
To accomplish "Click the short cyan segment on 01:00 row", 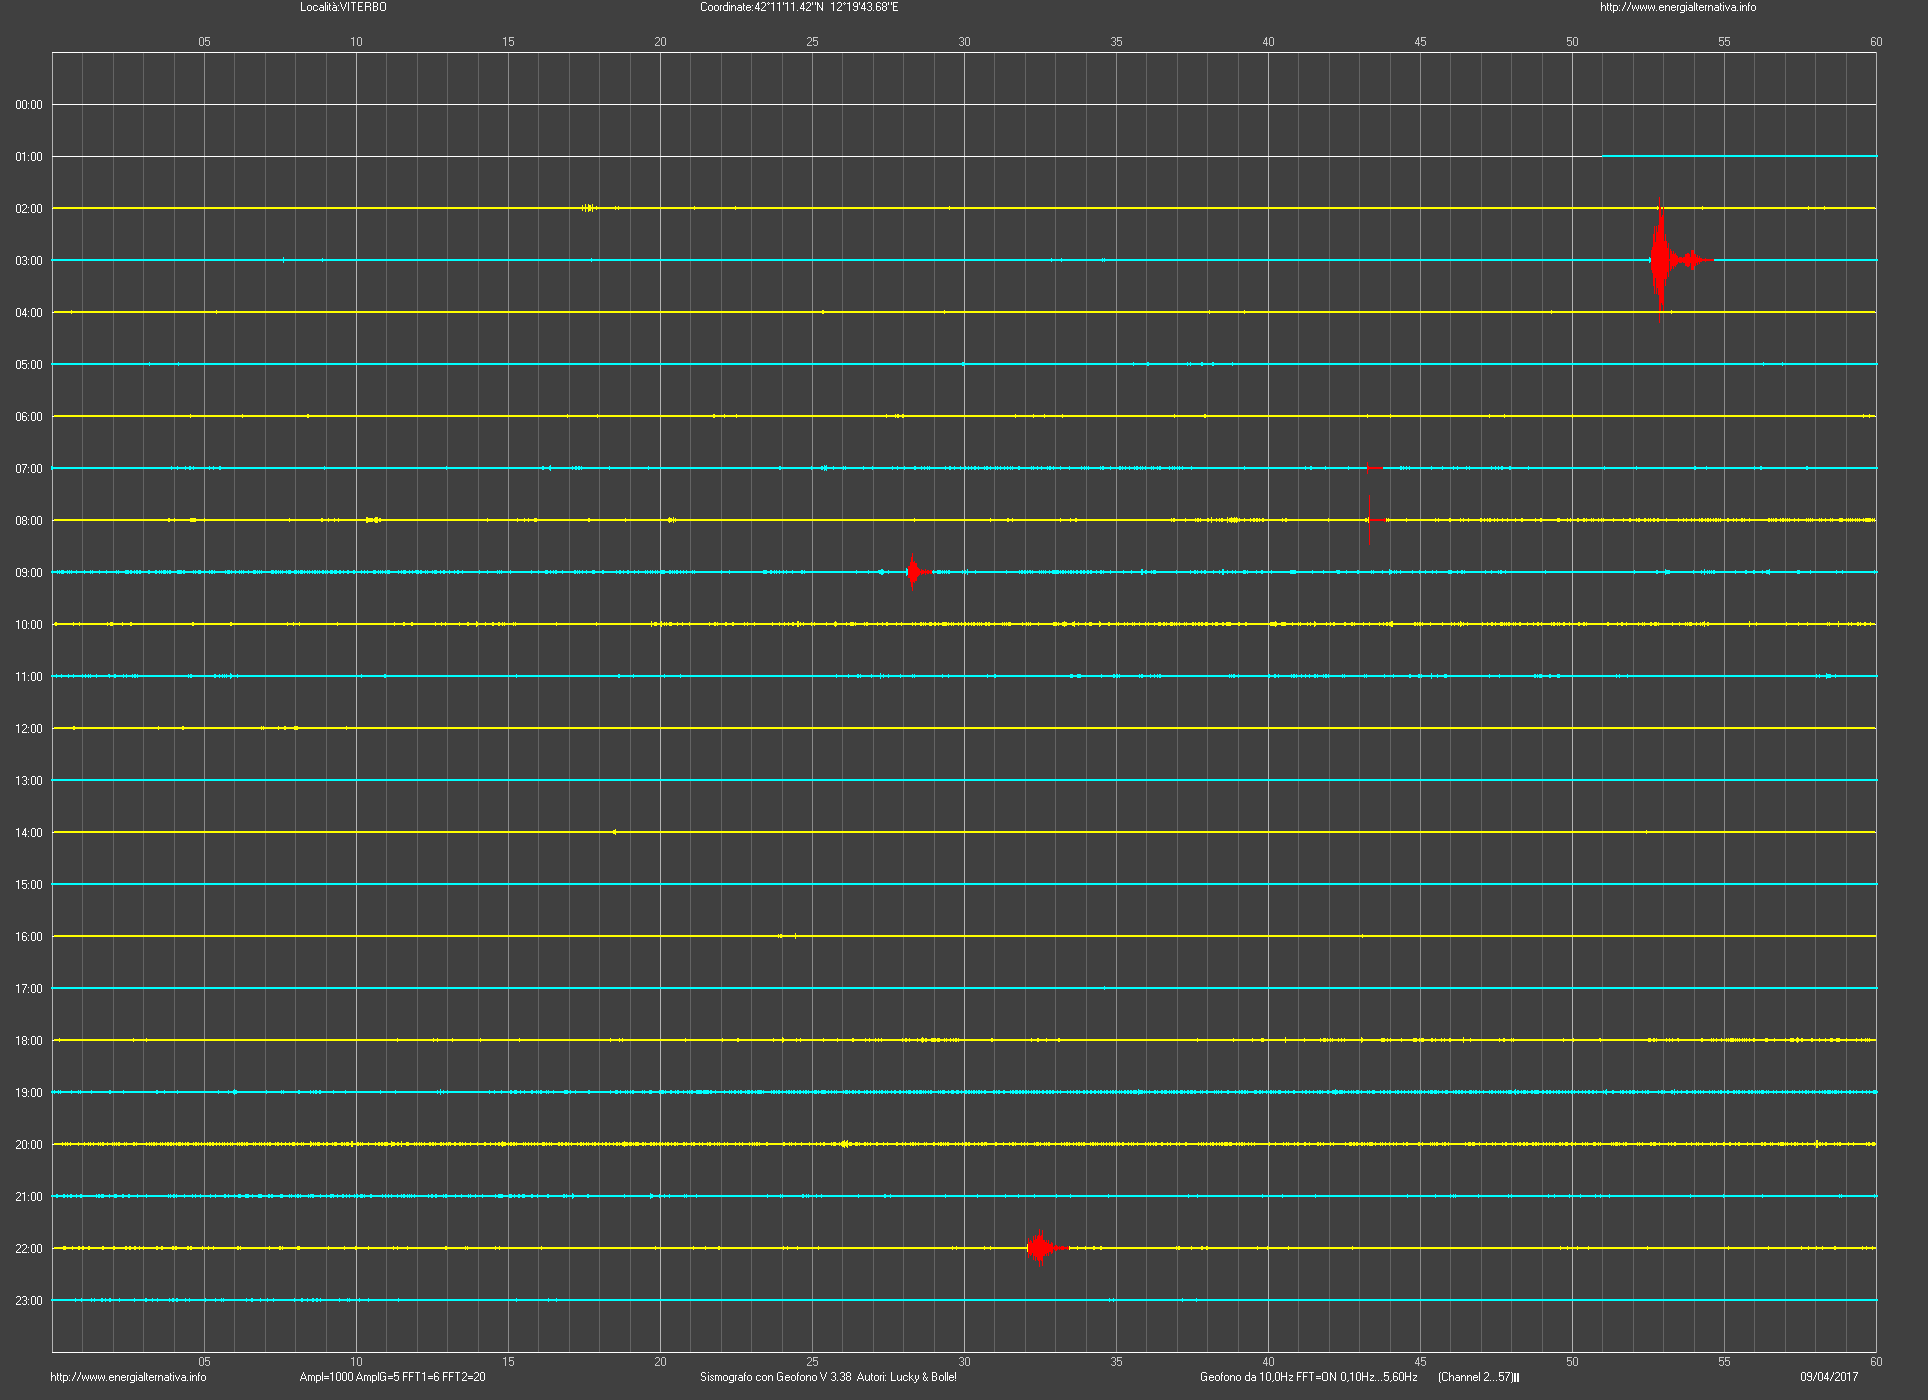I will (x=1738, y=156).
